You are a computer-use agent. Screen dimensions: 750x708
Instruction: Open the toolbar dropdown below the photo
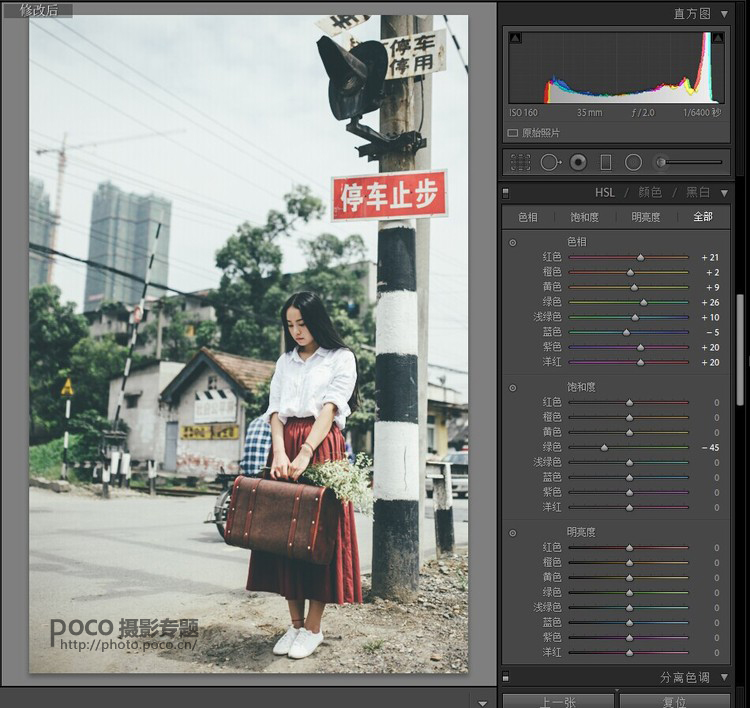tap(483, 703)
